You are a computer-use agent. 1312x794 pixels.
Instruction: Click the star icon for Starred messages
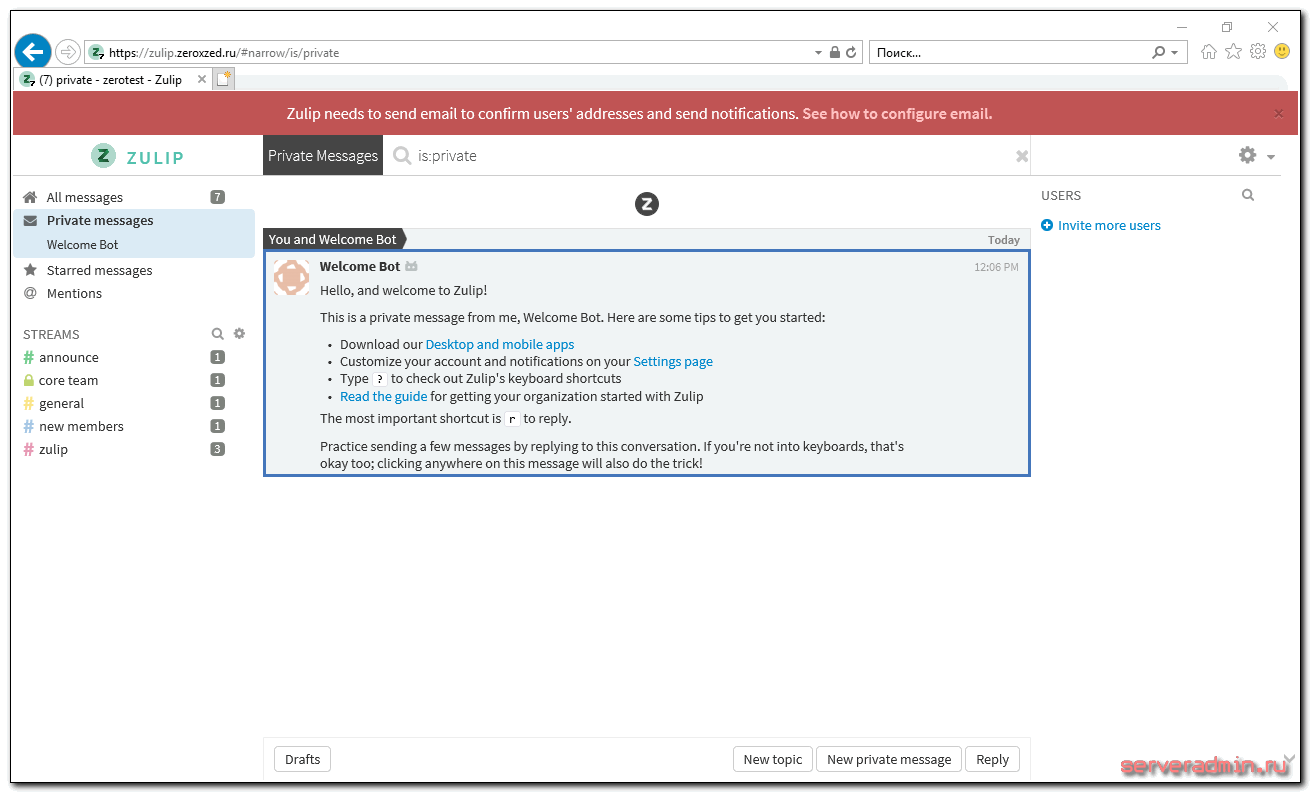pyautogui.click(x=30, y=270)
